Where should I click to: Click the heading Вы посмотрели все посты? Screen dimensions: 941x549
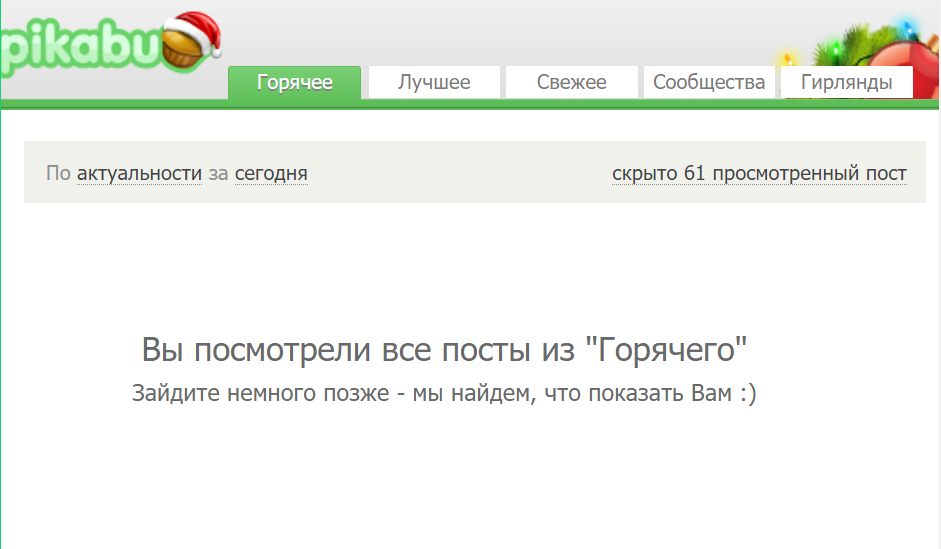pos(445,351)
